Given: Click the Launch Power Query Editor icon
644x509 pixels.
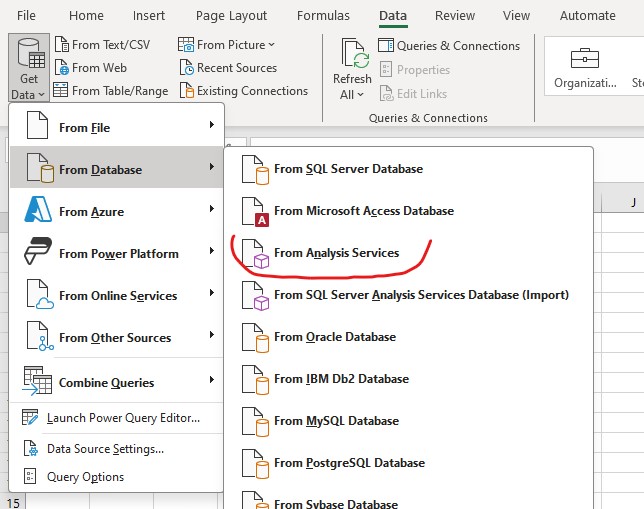Looking at the screenshot, I should point(30,417).
